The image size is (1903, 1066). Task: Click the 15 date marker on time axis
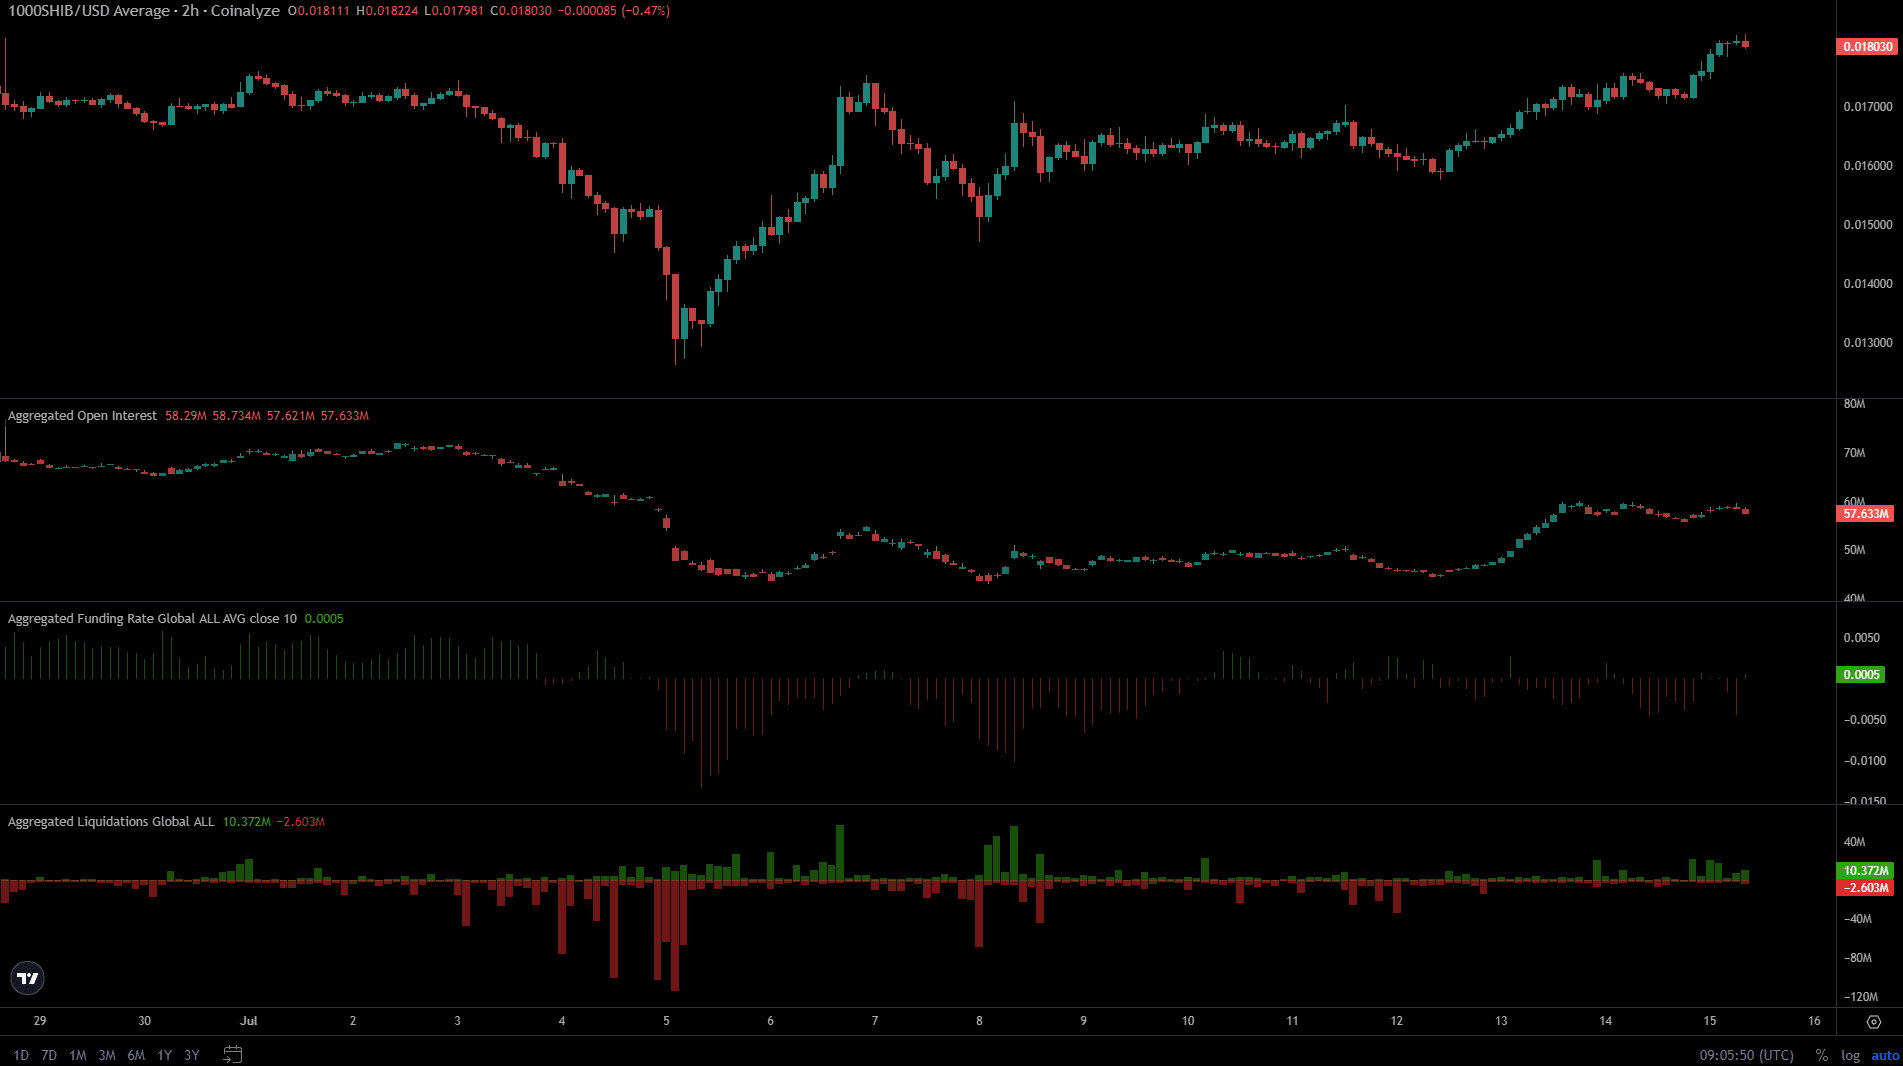(1710, 1021)
